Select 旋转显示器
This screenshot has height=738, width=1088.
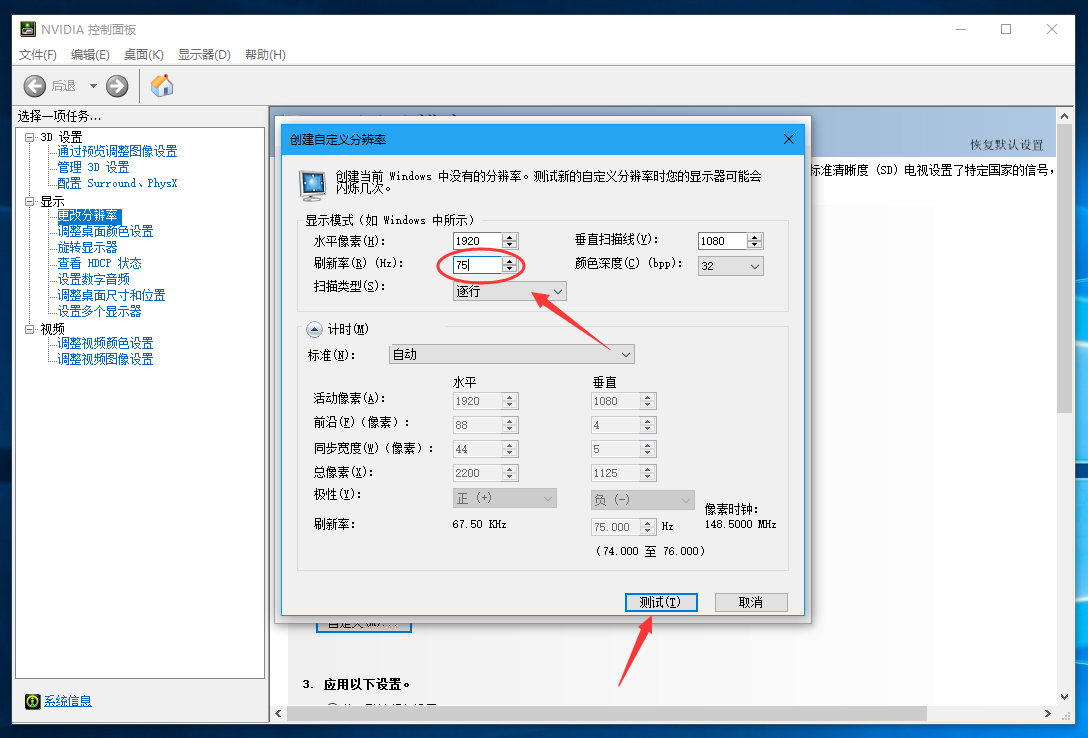point(87,247)
